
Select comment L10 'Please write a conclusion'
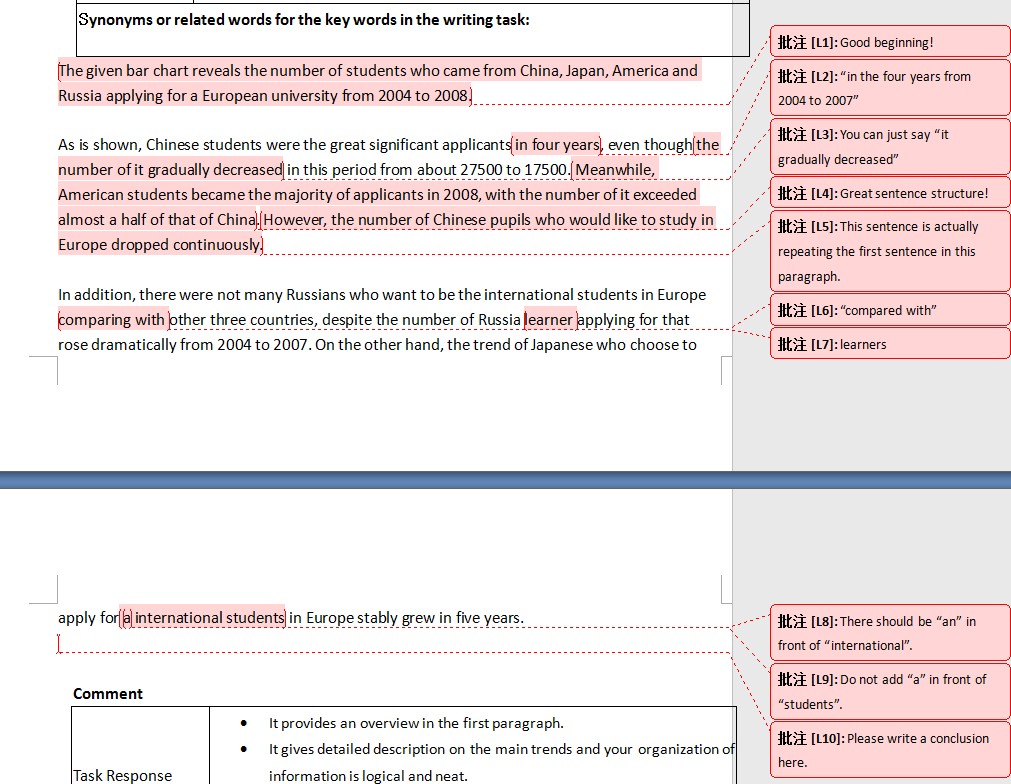(890, 750)
